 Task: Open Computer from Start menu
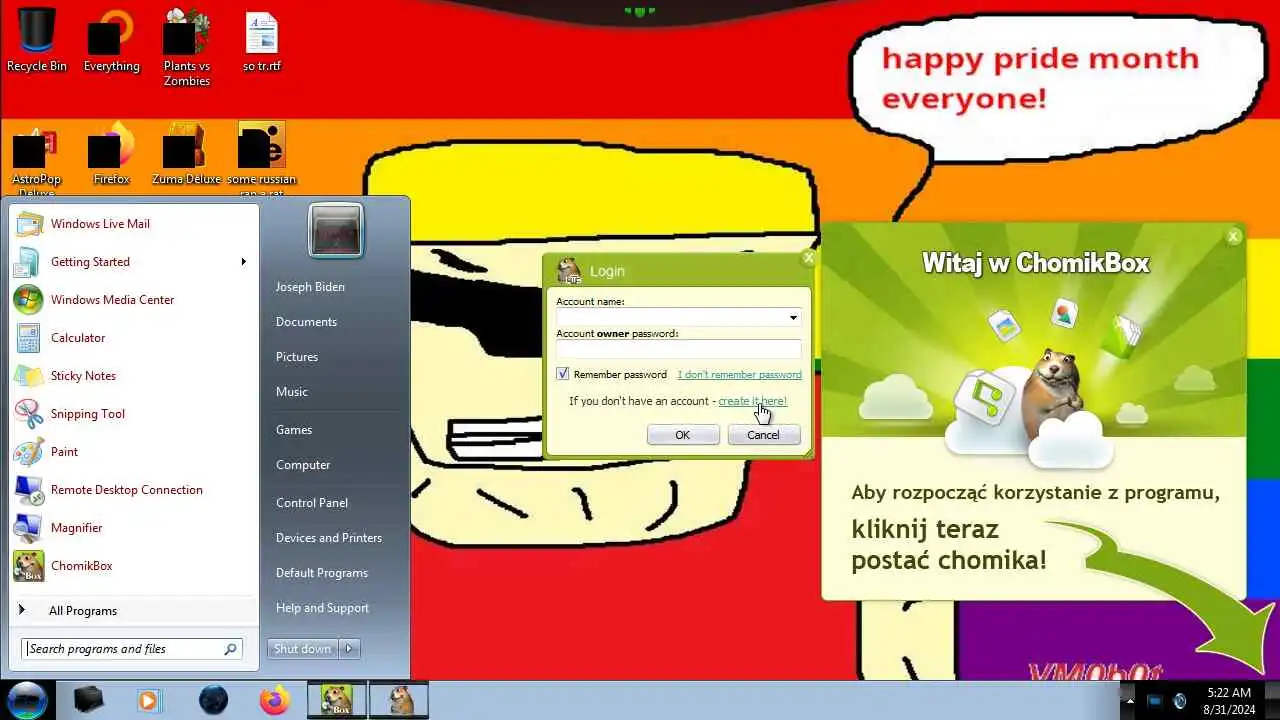[x=303, y=465]
